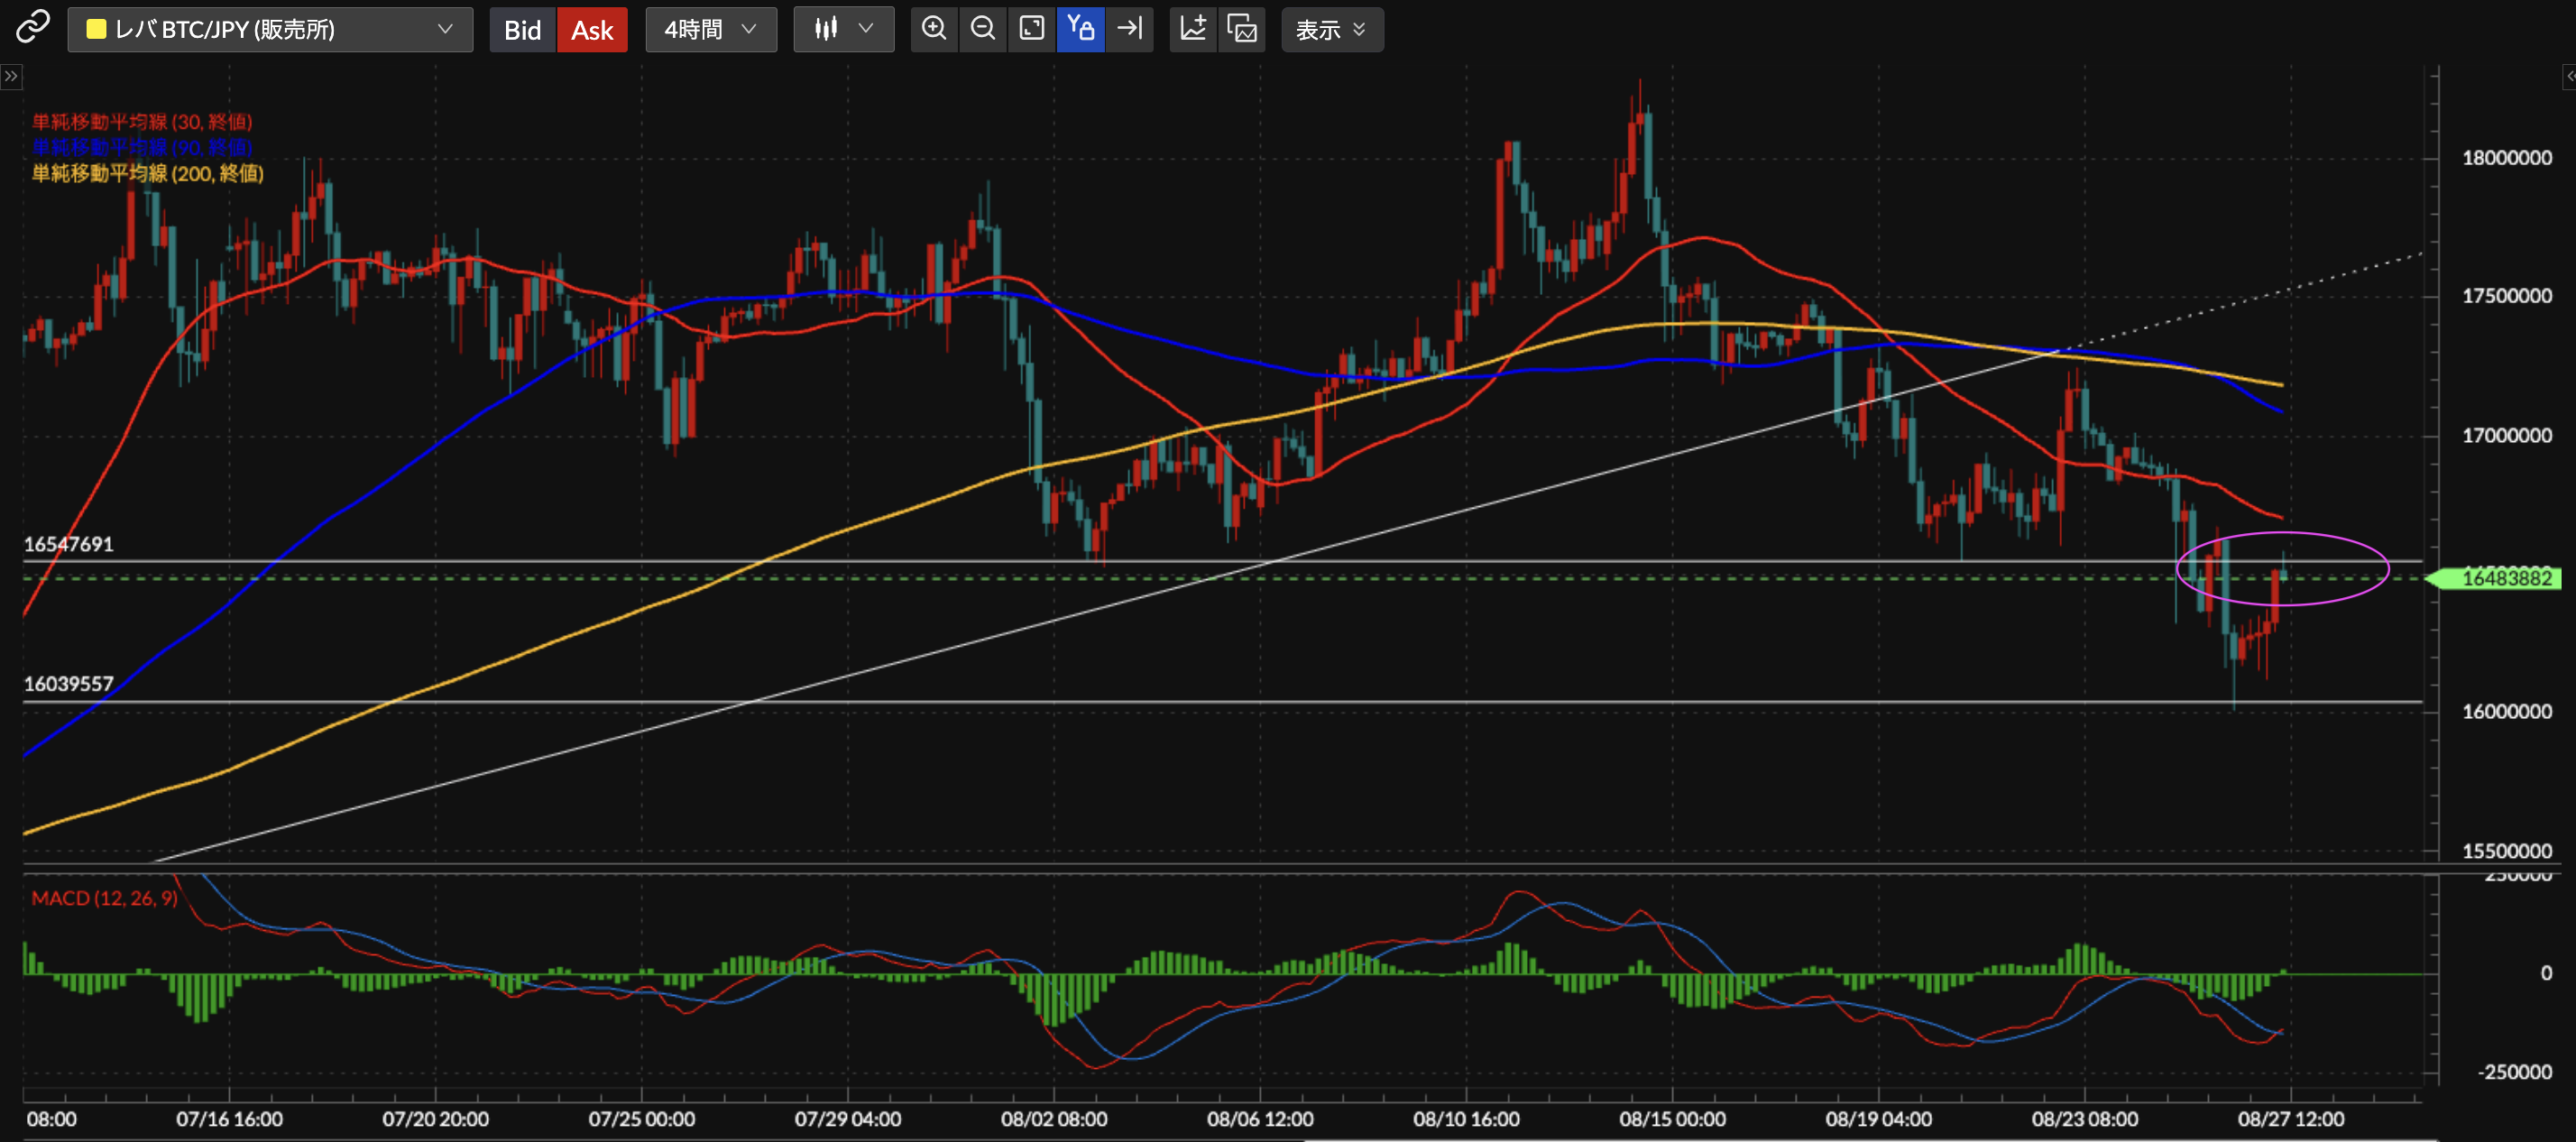Switch price display to Bid
This screenshot has height=1142, width=2576.
[x=522, y=30]
